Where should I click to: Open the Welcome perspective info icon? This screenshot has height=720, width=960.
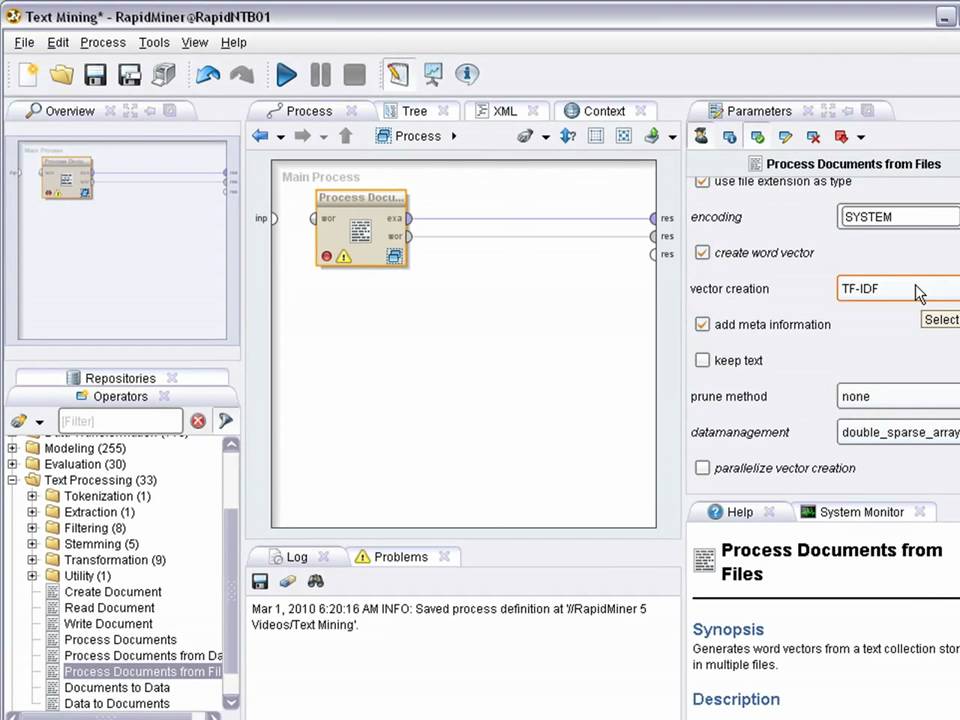[467, 74]
